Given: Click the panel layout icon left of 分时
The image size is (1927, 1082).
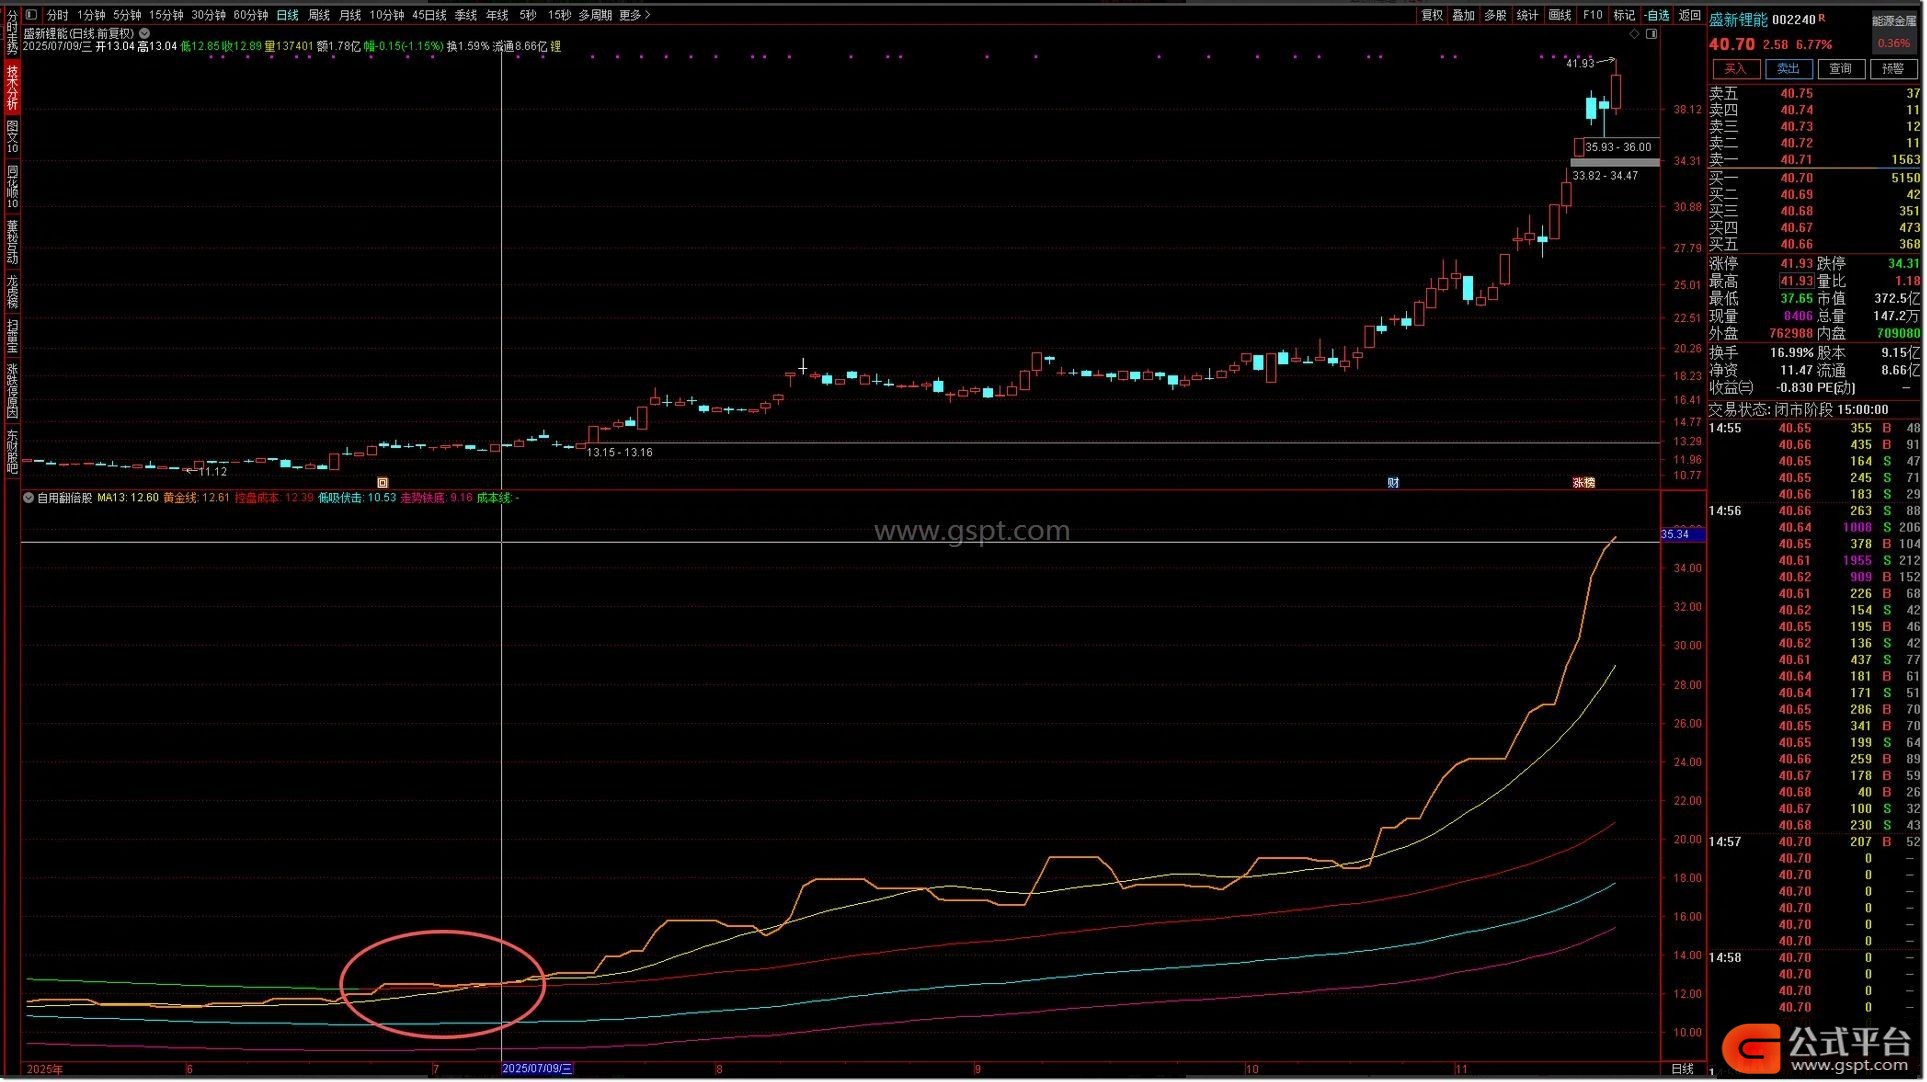Looking at the screenshot, I should coord(31,15).
